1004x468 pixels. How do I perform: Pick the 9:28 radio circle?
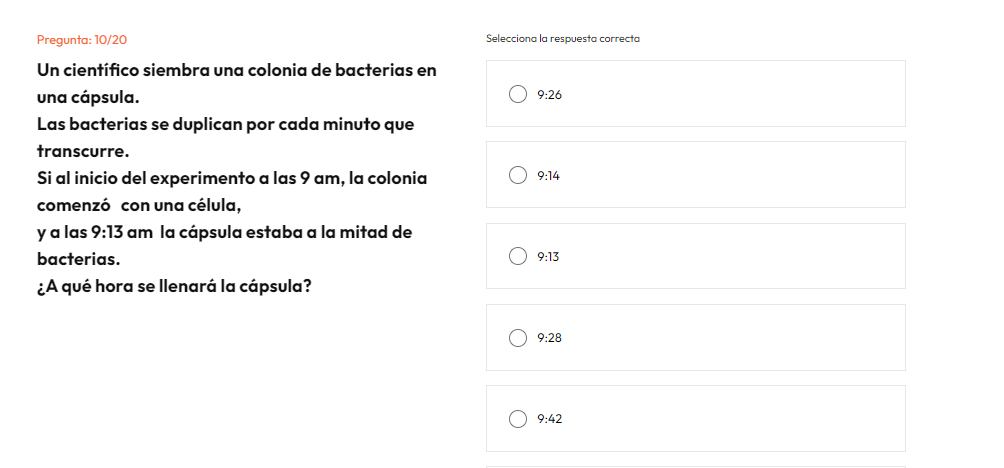pos(518,338)
